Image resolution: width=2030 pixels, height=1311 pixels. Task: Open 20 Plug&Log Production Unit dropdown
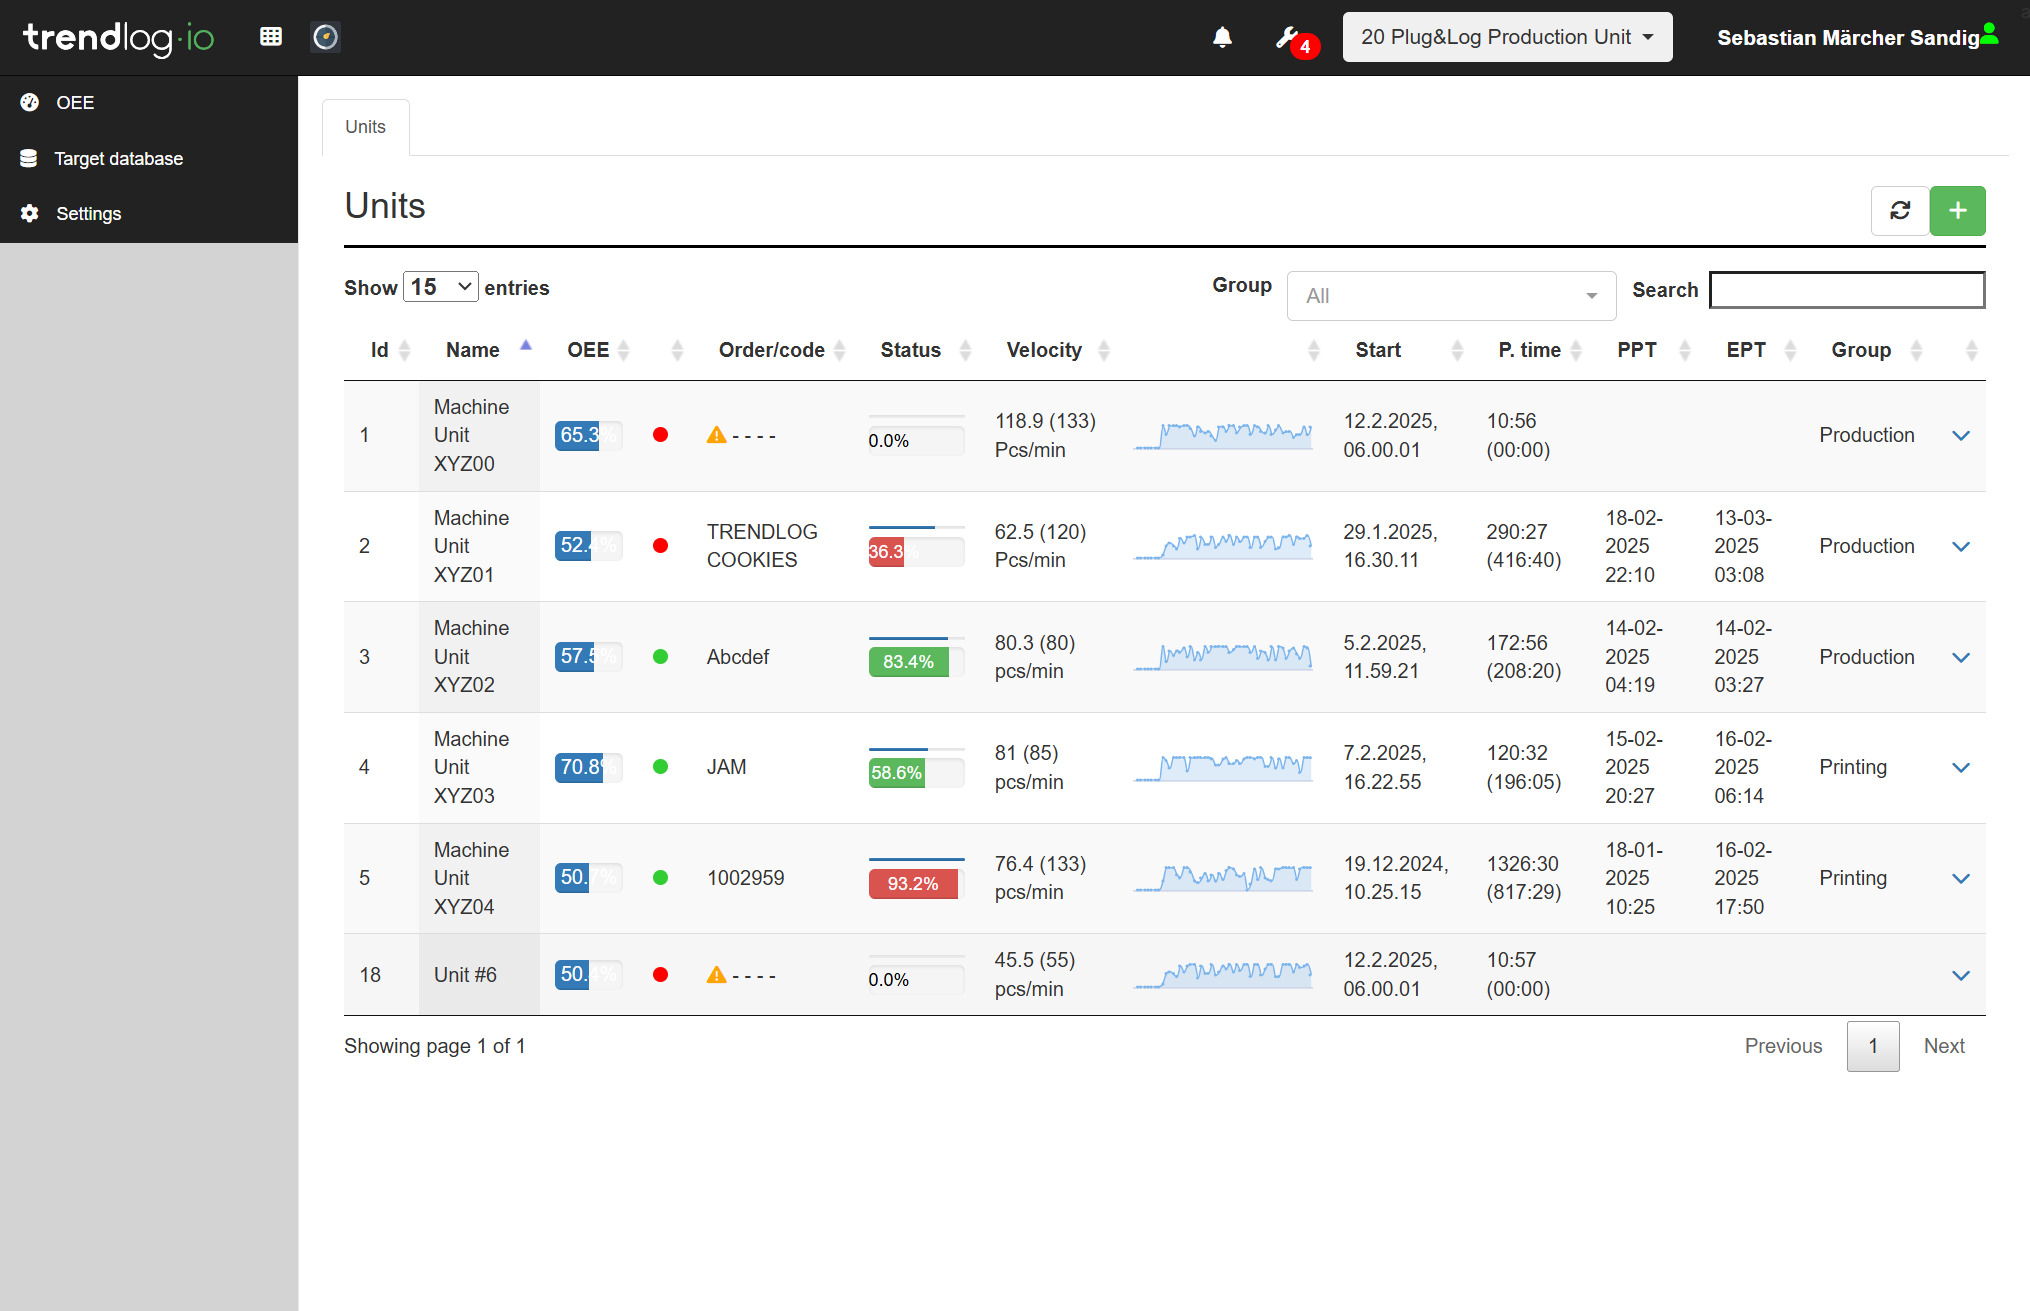(1506, 37)
